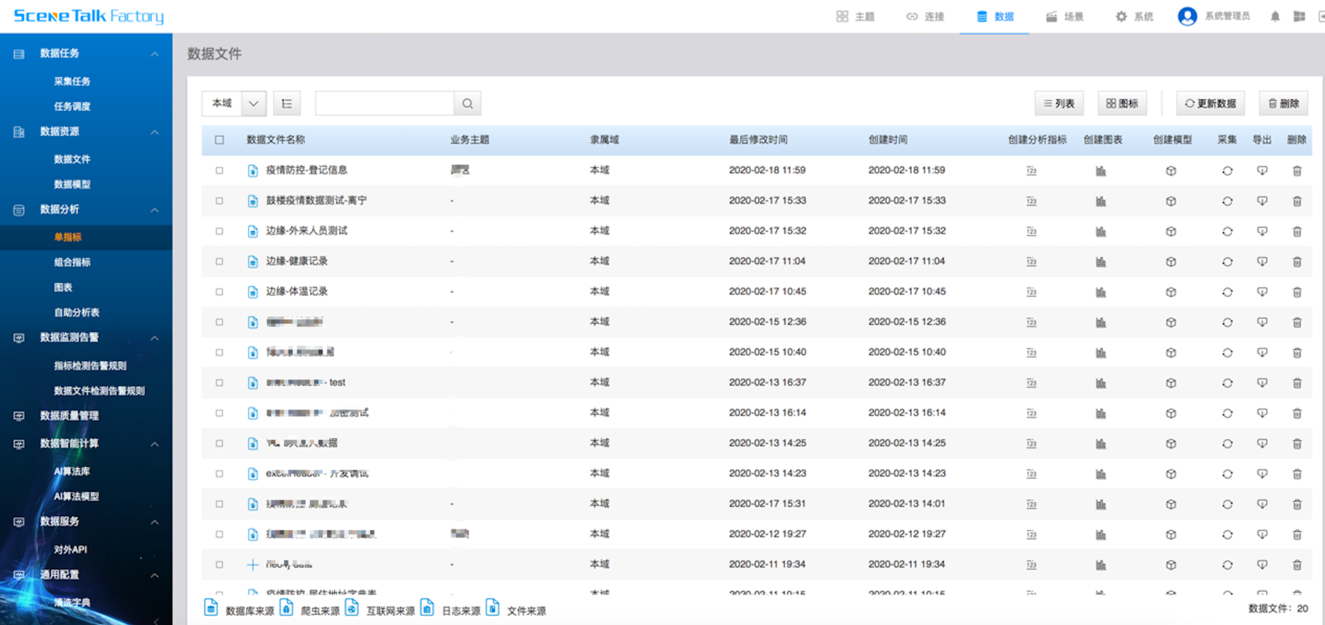This screenshot has height=625, width=1325.
Task: Open the 连接 top navigation tab
Action: [925, 17]
